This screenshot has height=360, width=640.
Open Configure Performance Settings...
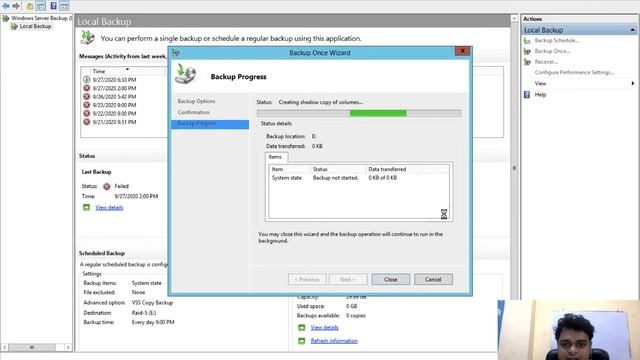pos(574,72)
